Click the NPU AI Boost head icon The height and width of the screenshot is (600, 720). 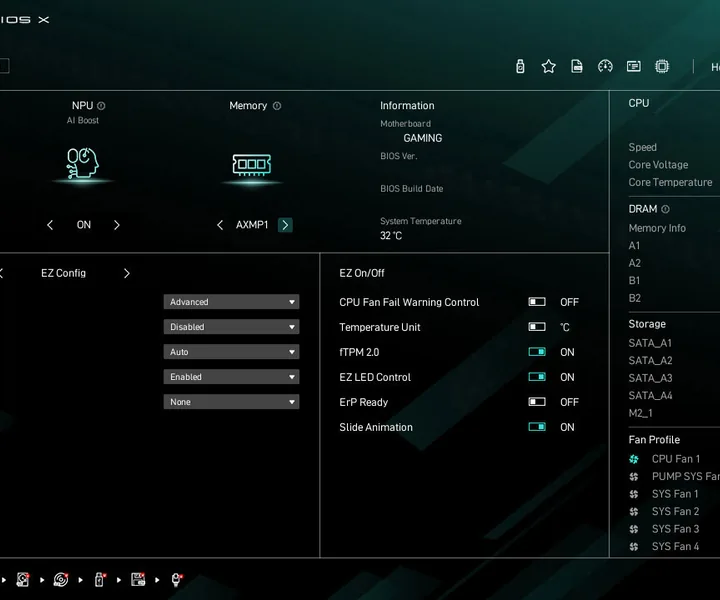[x=83, y=163]
